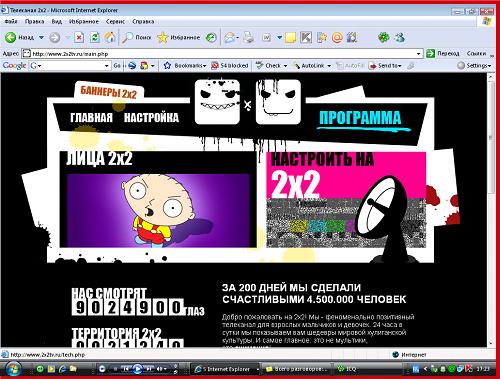Click the Google toolbar blue globe icon
This screenshot has width=500, height=379.
pyautogui.click(x=132, y=66)
